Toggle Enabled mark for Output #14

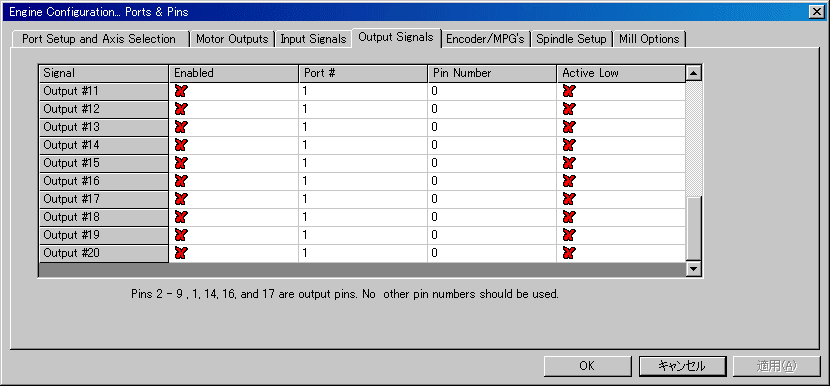[x=181, y=145]
